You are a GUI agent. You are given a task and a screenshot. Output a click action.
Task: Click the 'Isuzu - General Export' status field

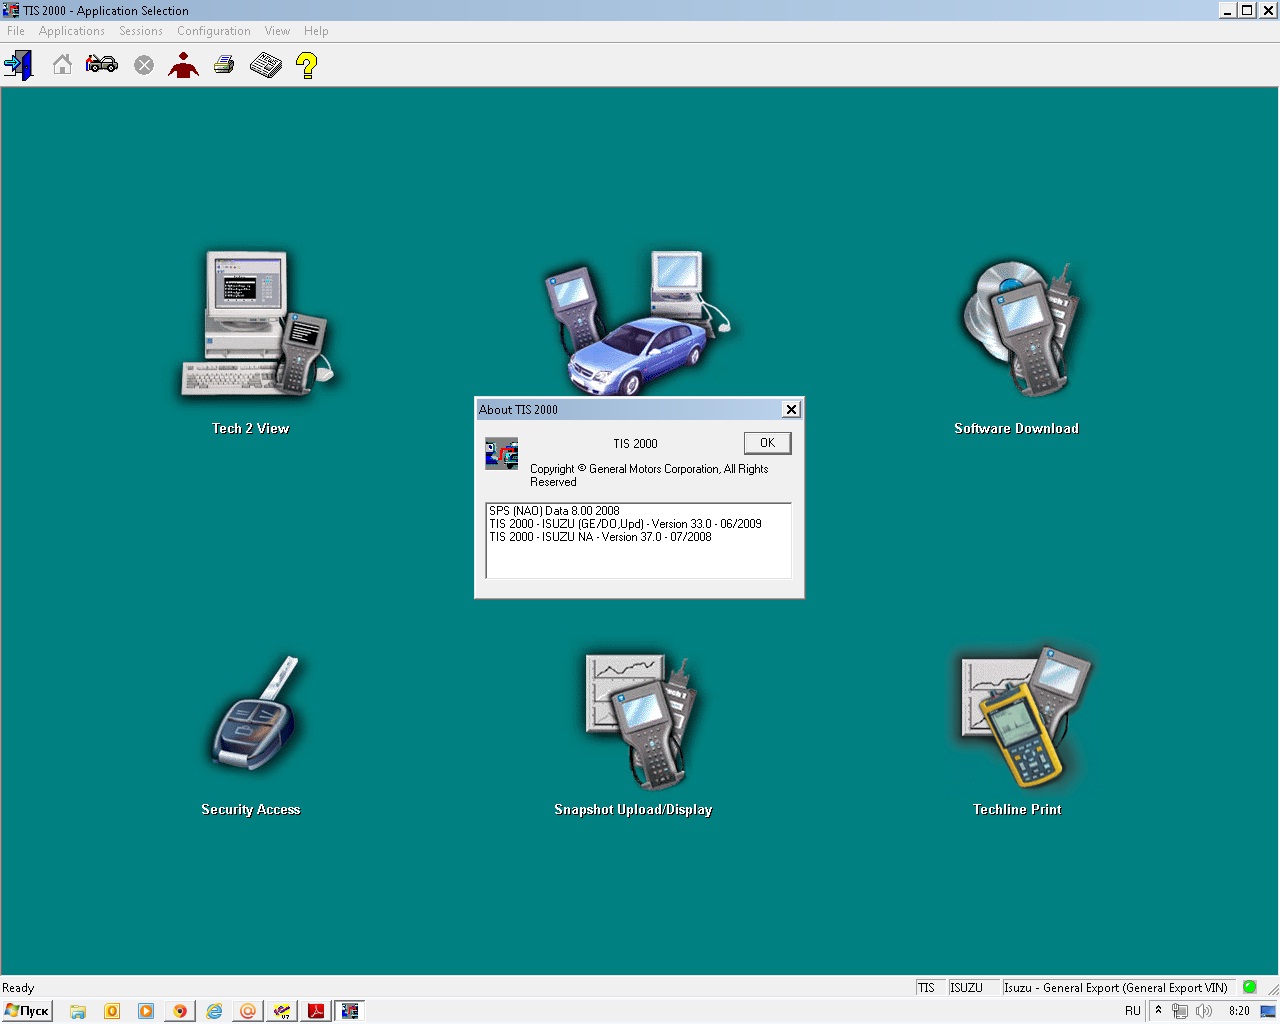(x=1117, y=987)
